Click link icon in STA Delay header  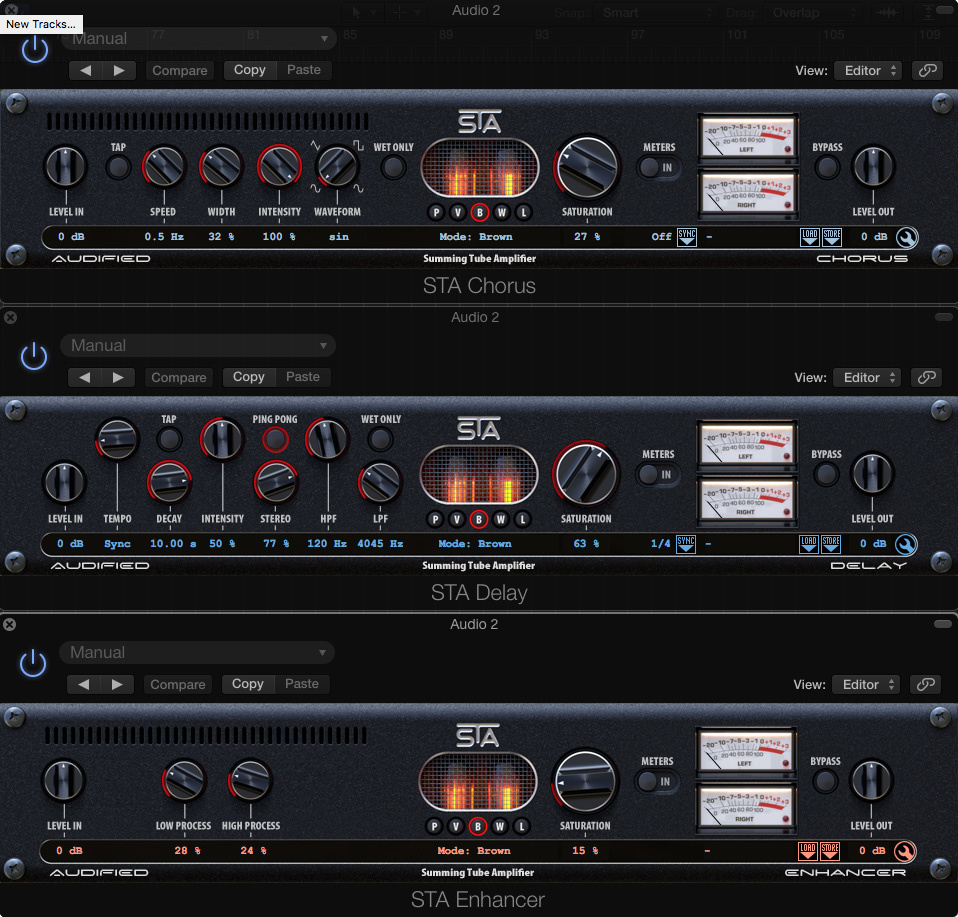[926, 378]
